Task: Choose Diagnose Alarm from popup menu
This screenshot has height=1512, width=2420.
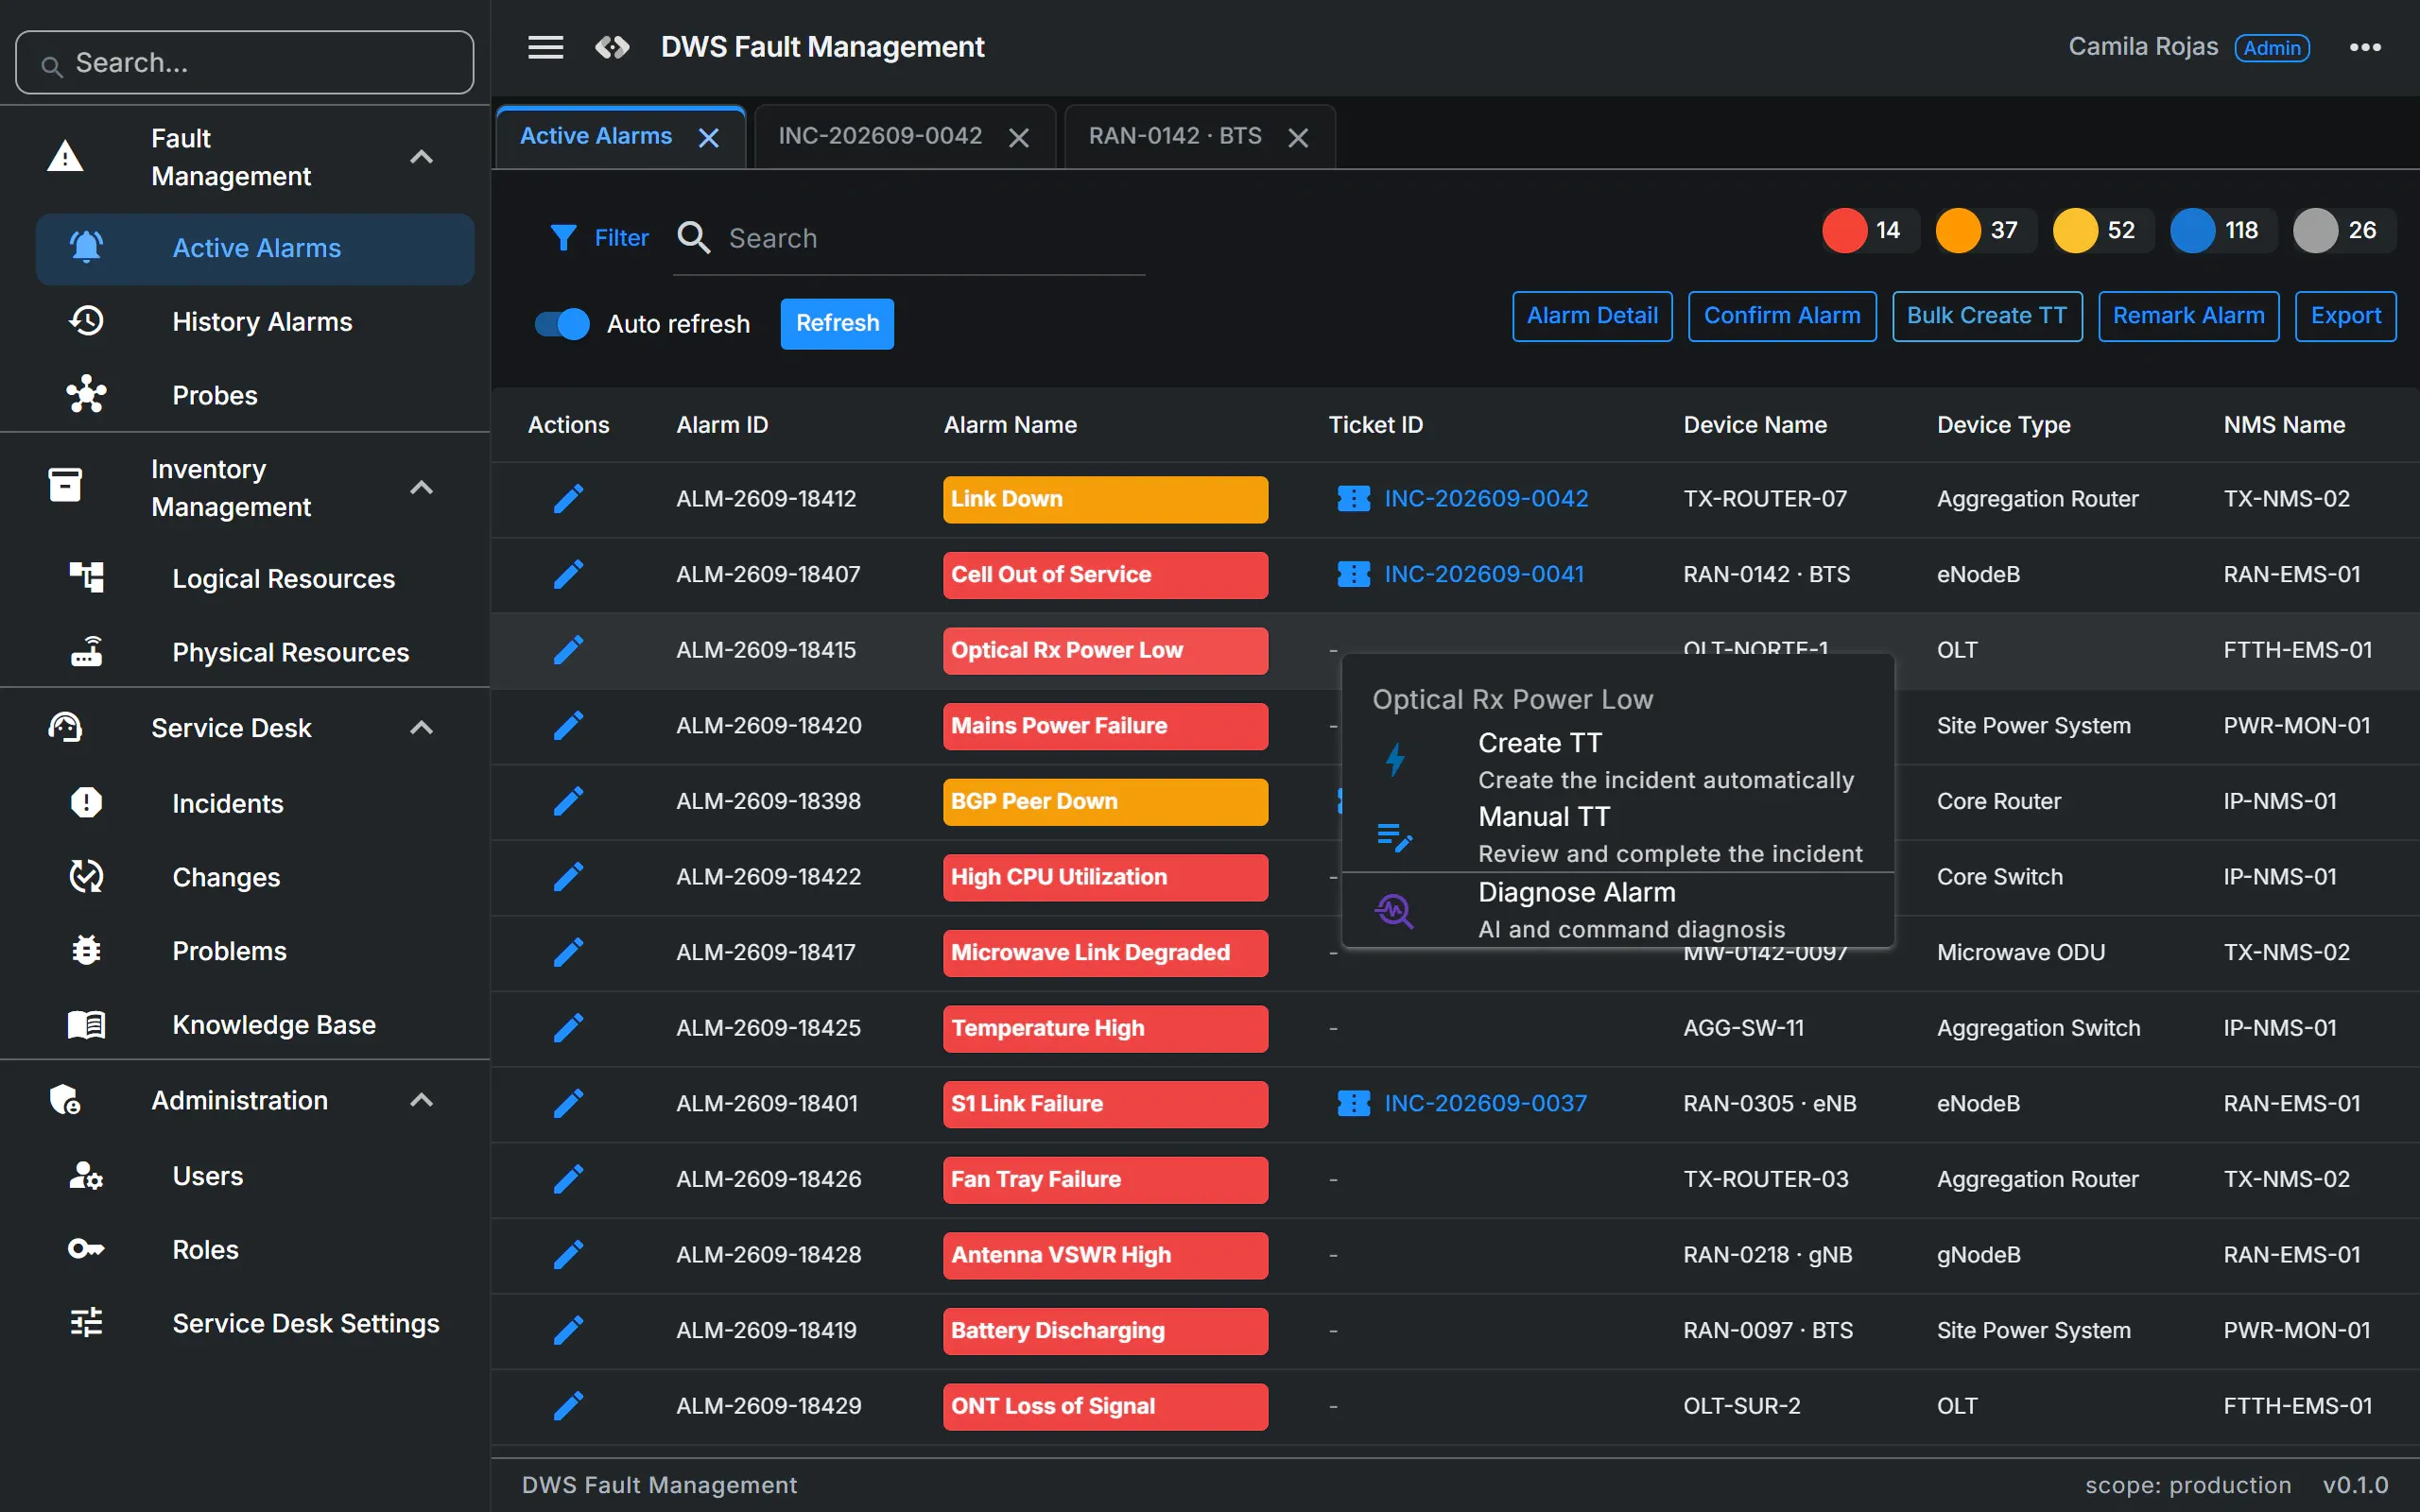Action: (x=1617, y=910)
